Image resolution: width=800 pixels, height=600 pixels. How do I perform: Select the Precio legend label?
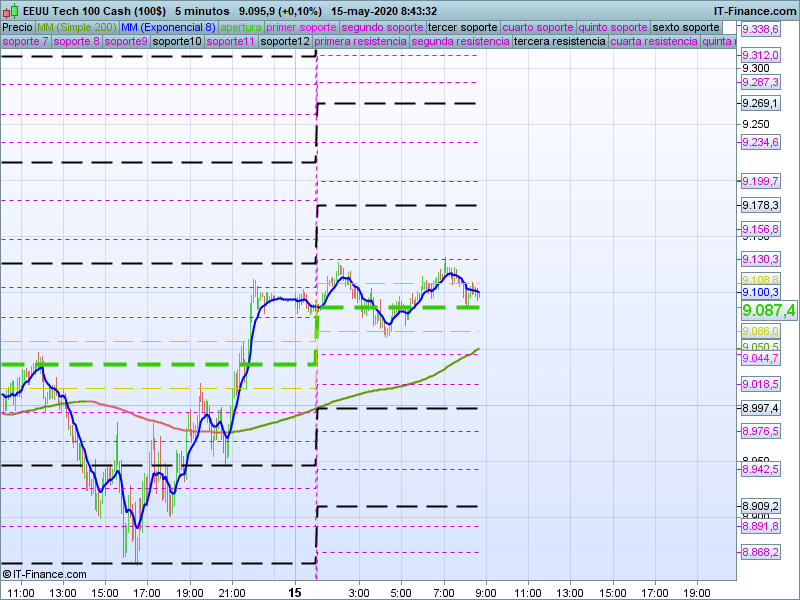click(x=17, y=27)
